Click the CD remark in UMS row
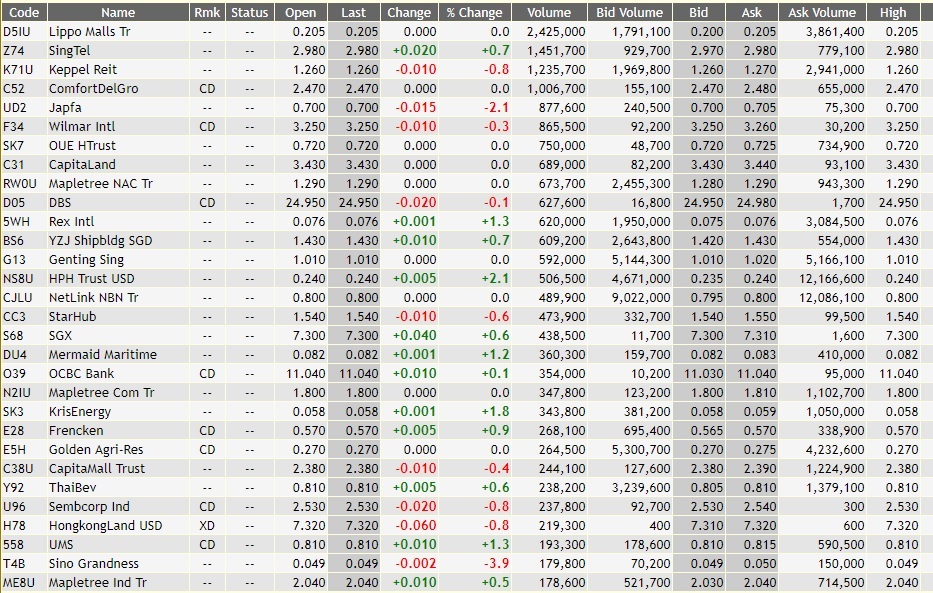The width and height of the screenshot is (933, 593). pyautogui.click(x=207, y=545)
